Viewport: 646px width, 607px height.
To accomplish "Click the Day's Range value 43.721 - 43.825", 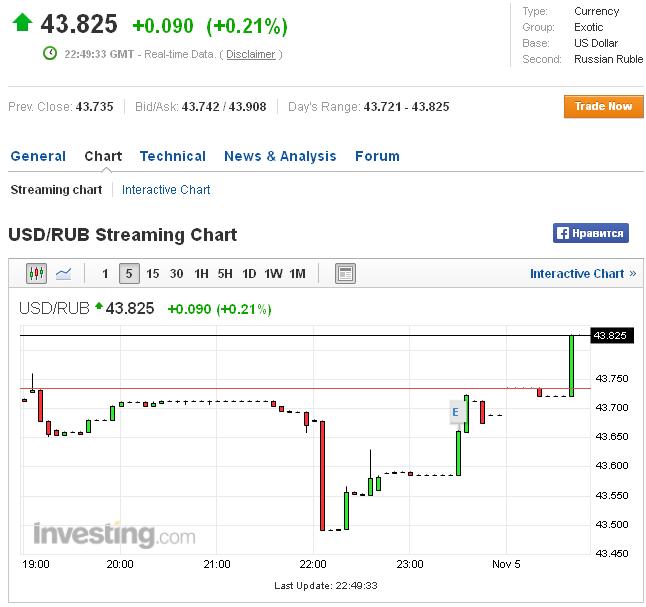I will click(406, 107).
